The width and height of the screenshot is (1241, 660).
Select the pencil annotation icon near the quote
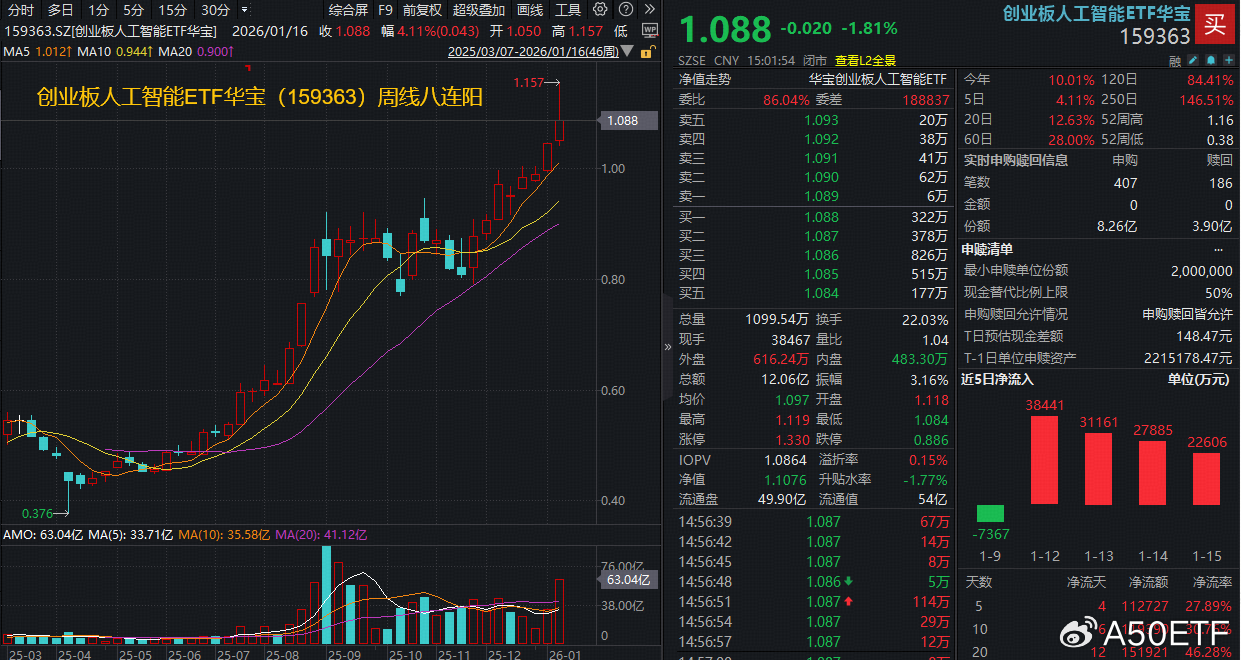1193,60
